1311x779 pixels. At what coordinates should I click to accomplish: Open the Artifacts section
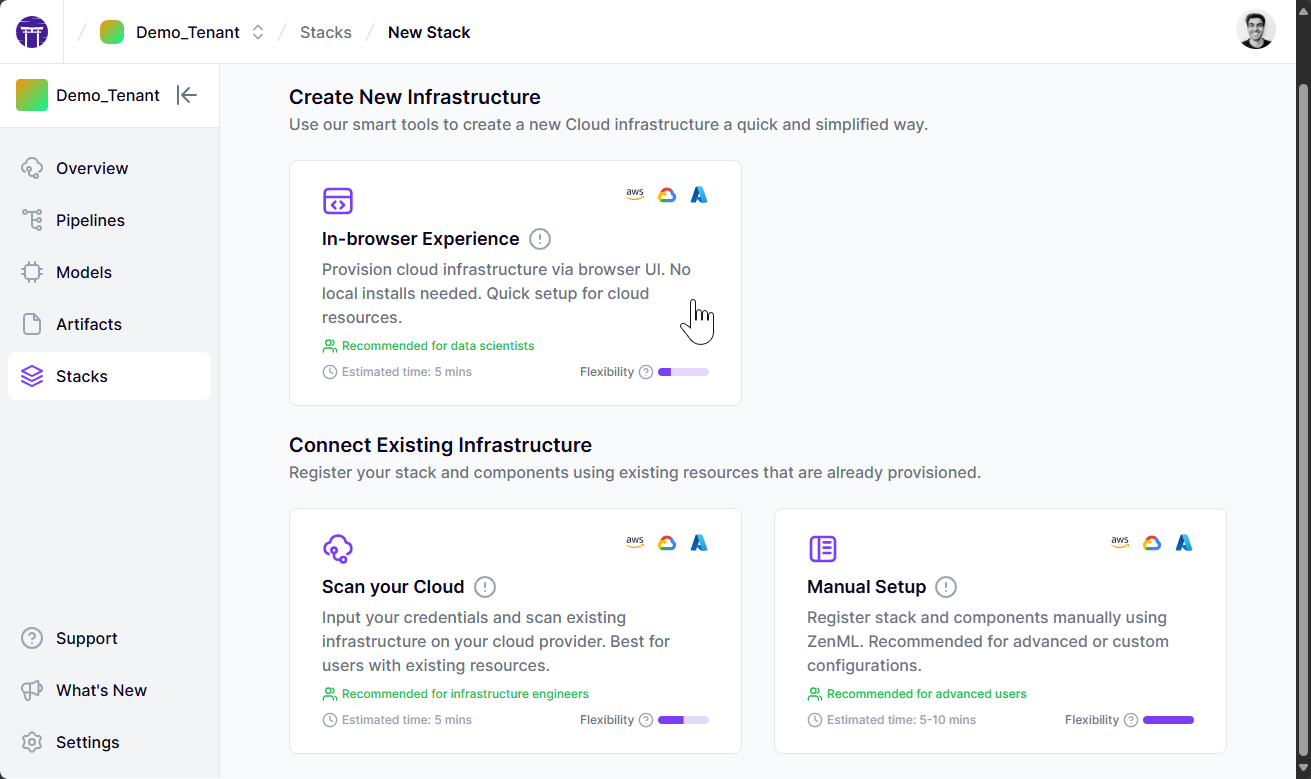pyautogui.click(x=90, y=324)
